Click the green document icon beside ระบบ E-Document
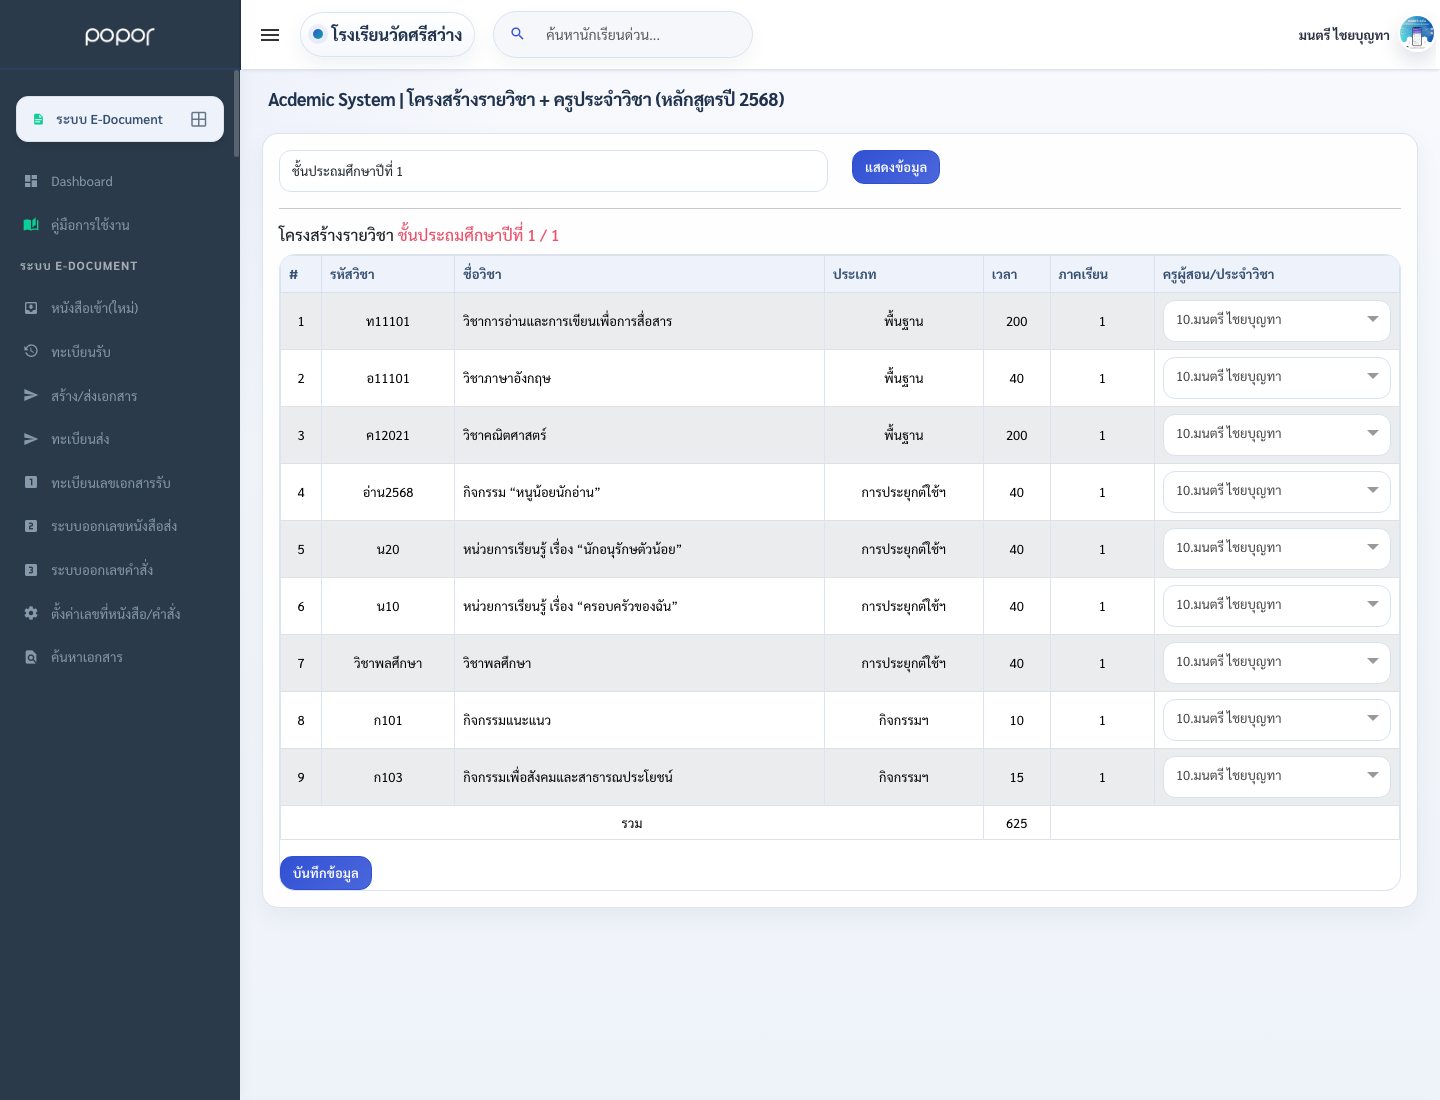The image size is (1440, 1100). pyautogui.click(x=38, y=119)
